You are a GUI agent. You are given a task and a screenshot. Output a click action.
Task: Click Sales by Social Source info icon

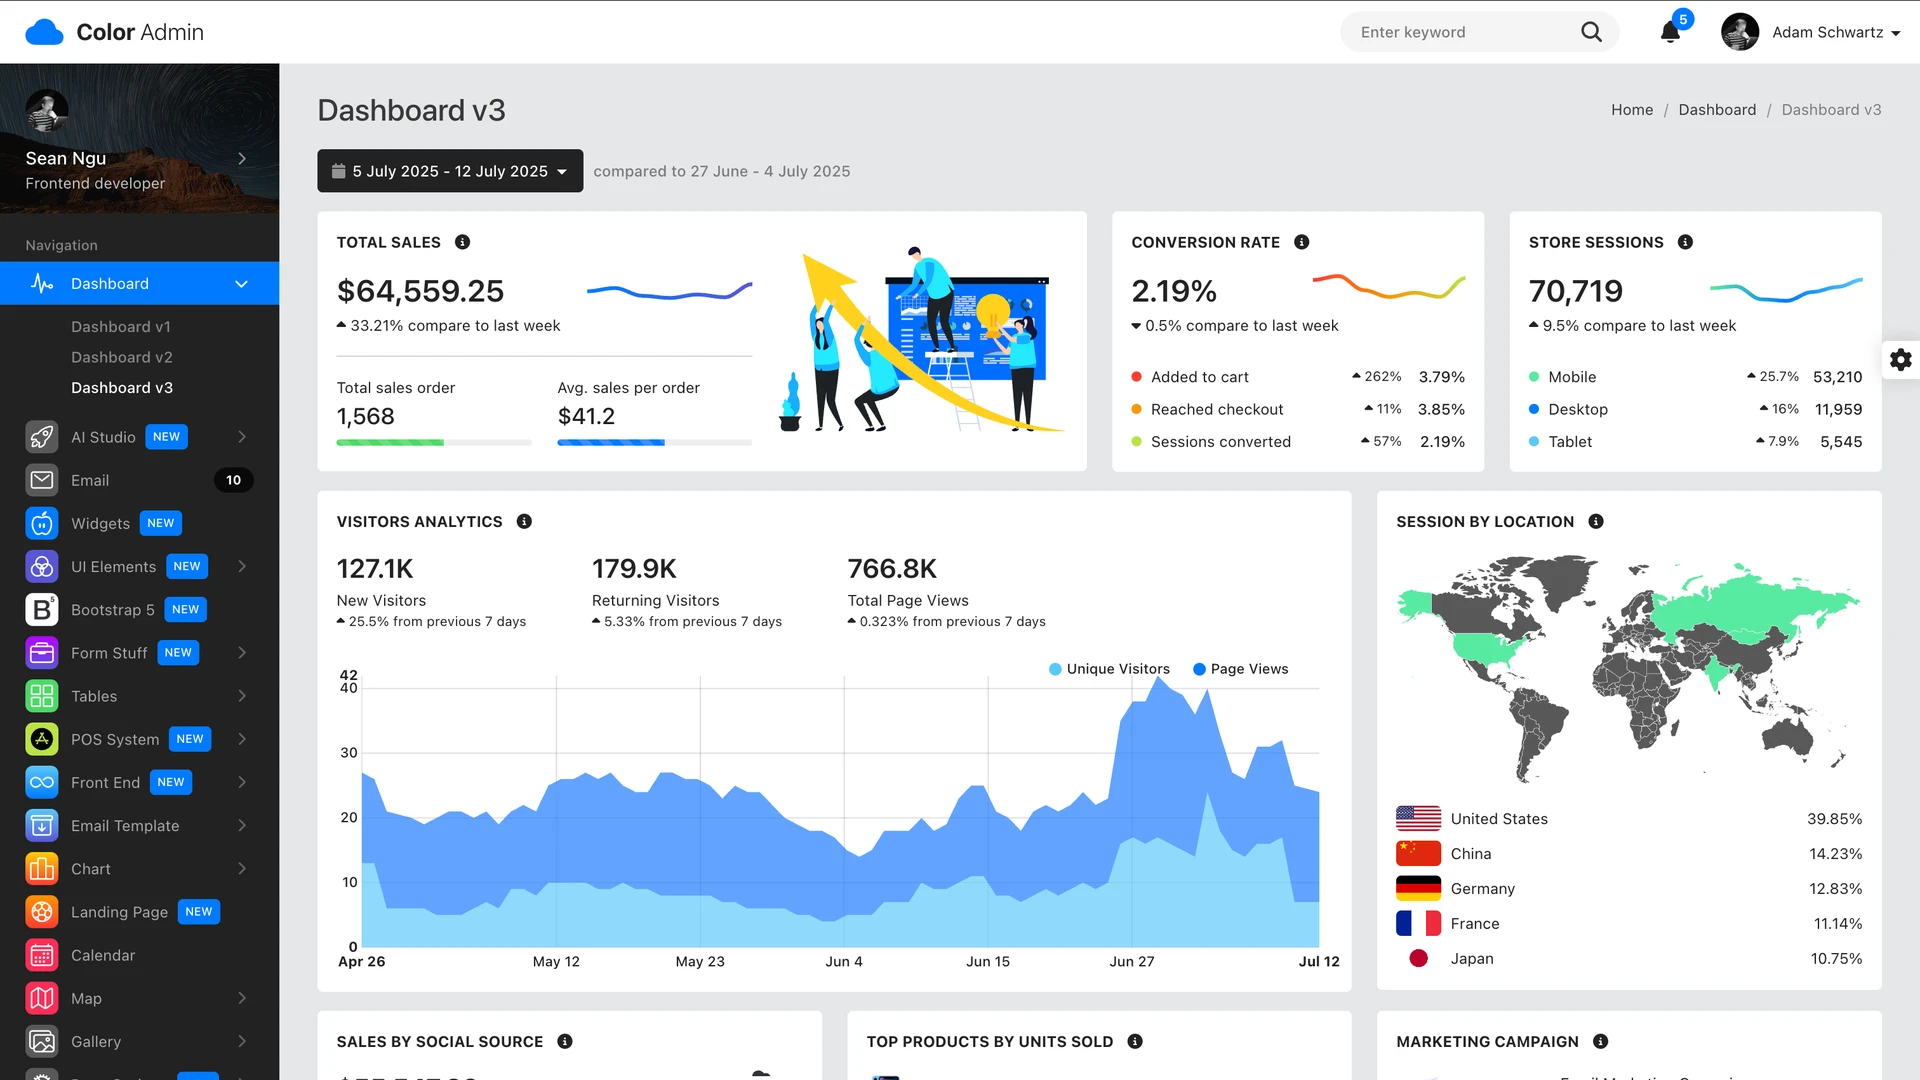565,1041
